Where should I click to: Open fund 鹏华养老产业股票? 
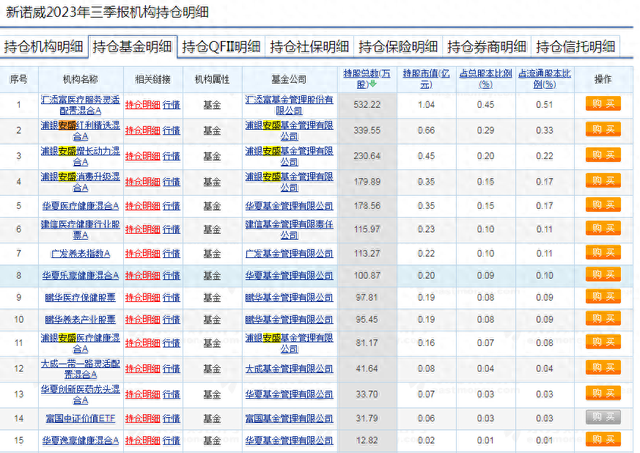80,320
